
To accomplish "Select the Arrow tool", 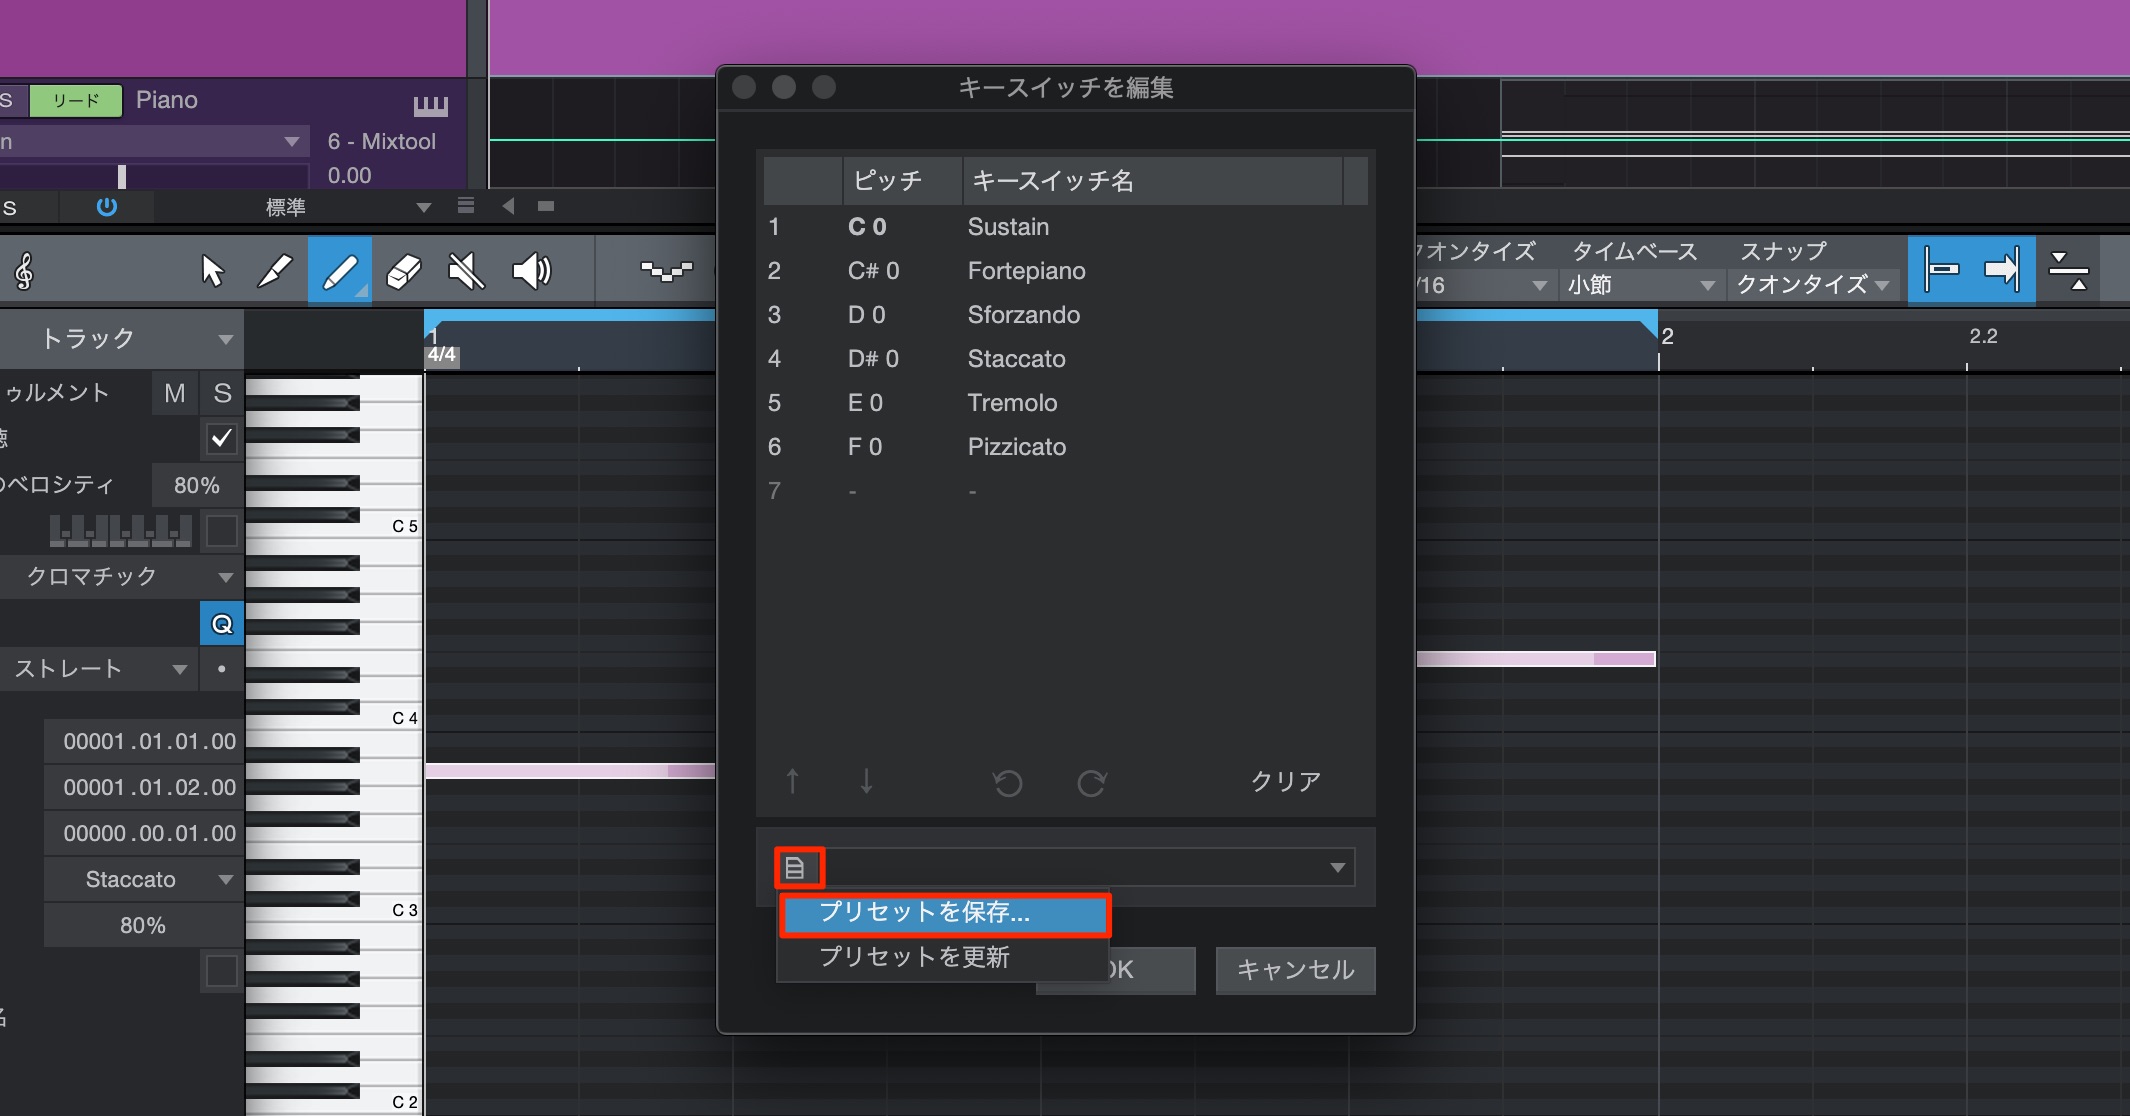I will click(x=212, y=271).
